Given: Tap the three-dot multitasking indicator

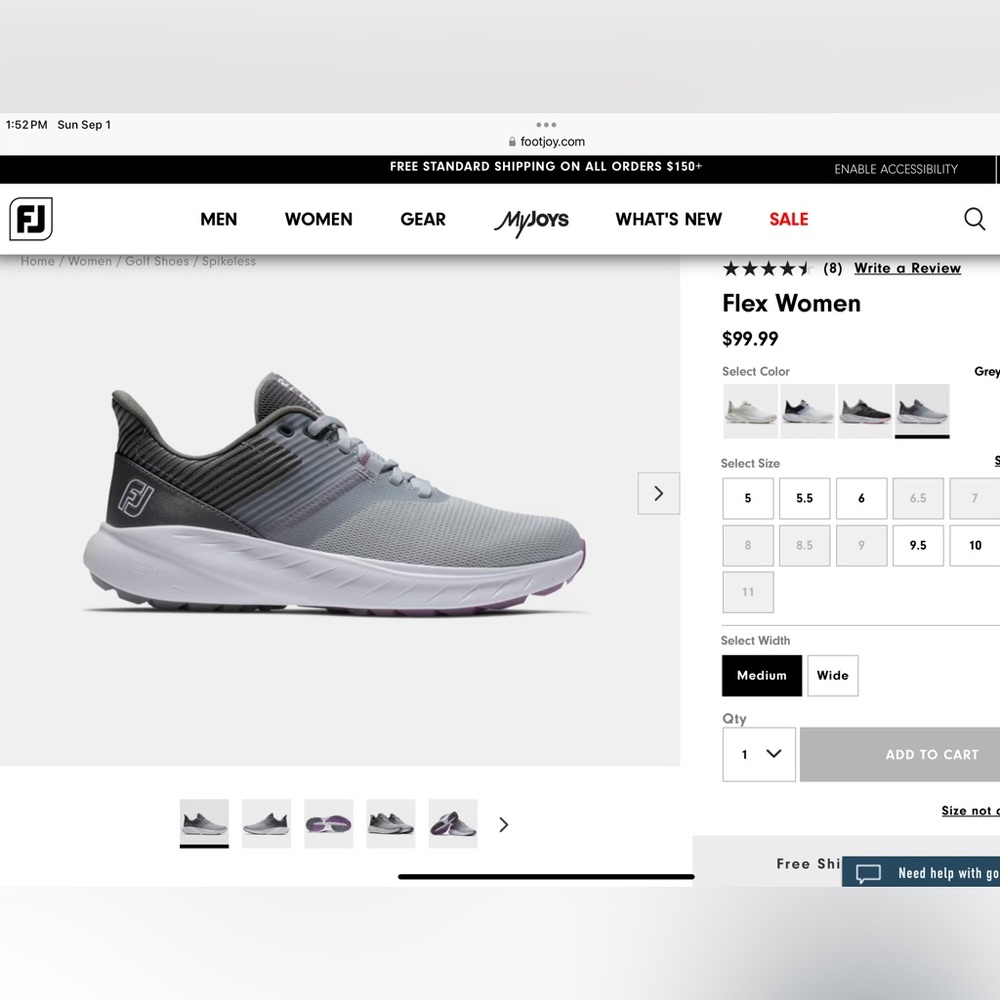Looking at the screenshot, I should point(546,124).
